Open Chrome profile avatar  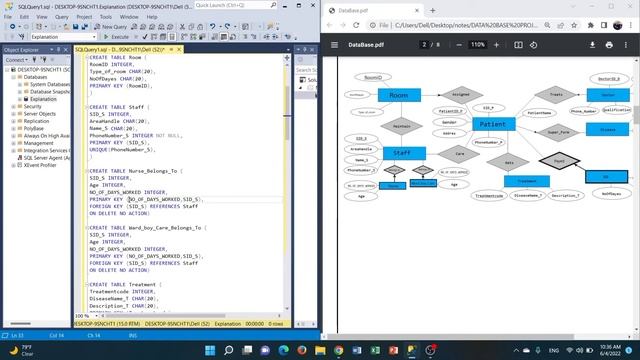point(617,25)
